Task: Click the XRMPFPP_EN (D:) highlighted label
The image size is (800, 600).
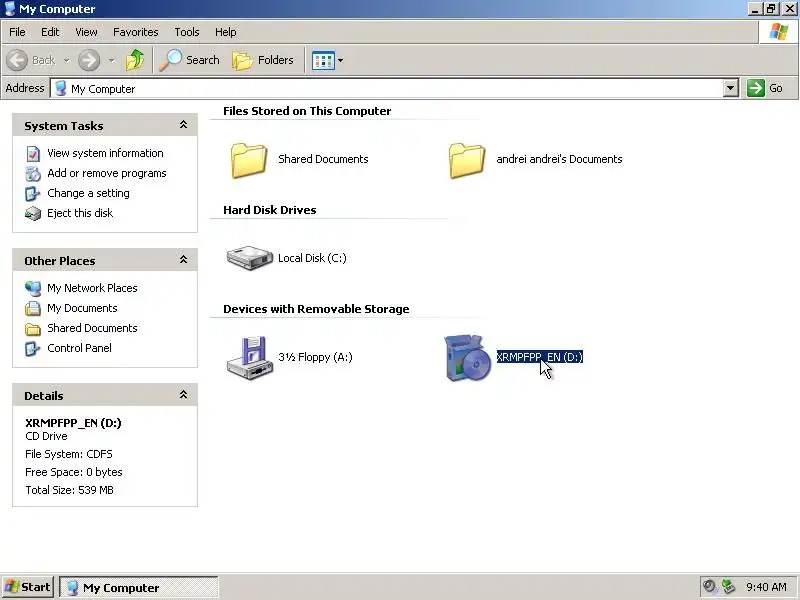Action: pos(539,357)
